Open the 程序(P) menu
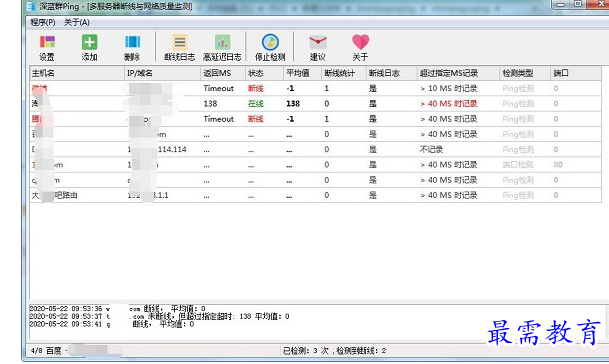The height and width of the screenshot is (364, 609). coord(43,23)
